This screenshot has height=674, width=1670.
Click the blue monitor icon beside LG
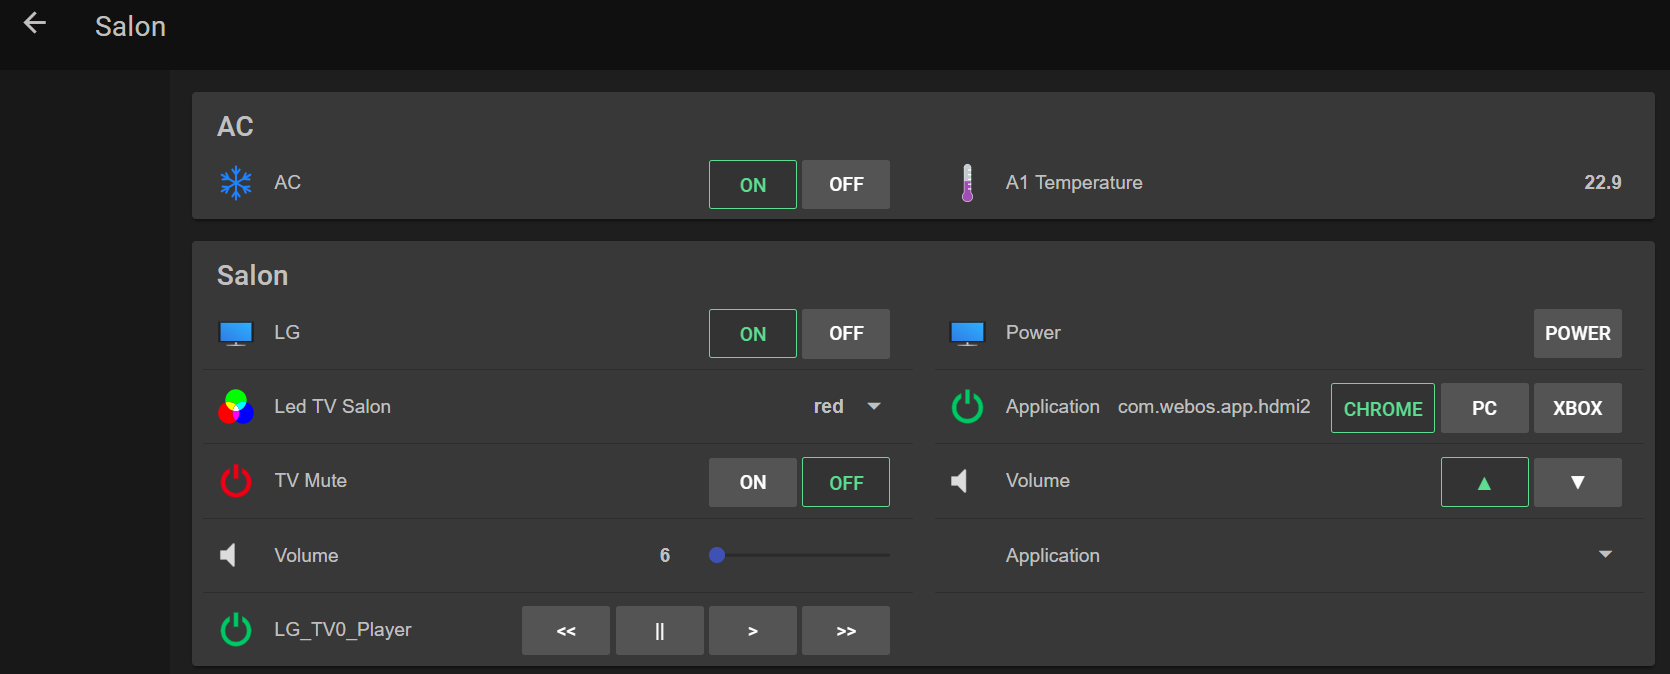pos(236,333)
